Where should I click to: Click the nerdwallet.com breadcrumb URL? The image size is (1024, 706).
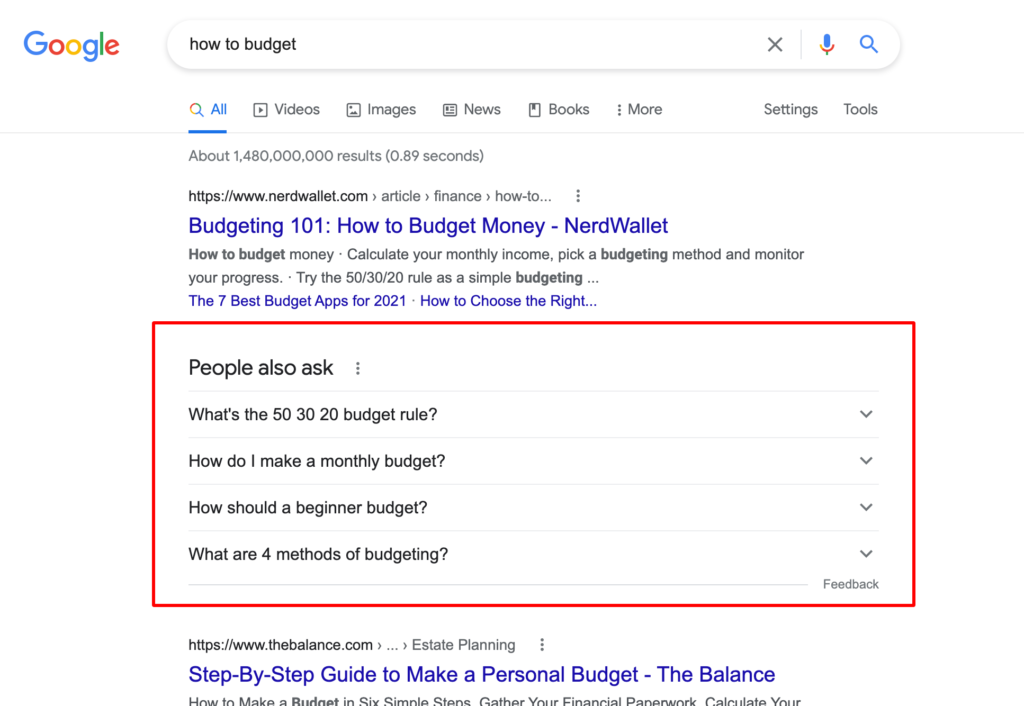pos(370,196)
